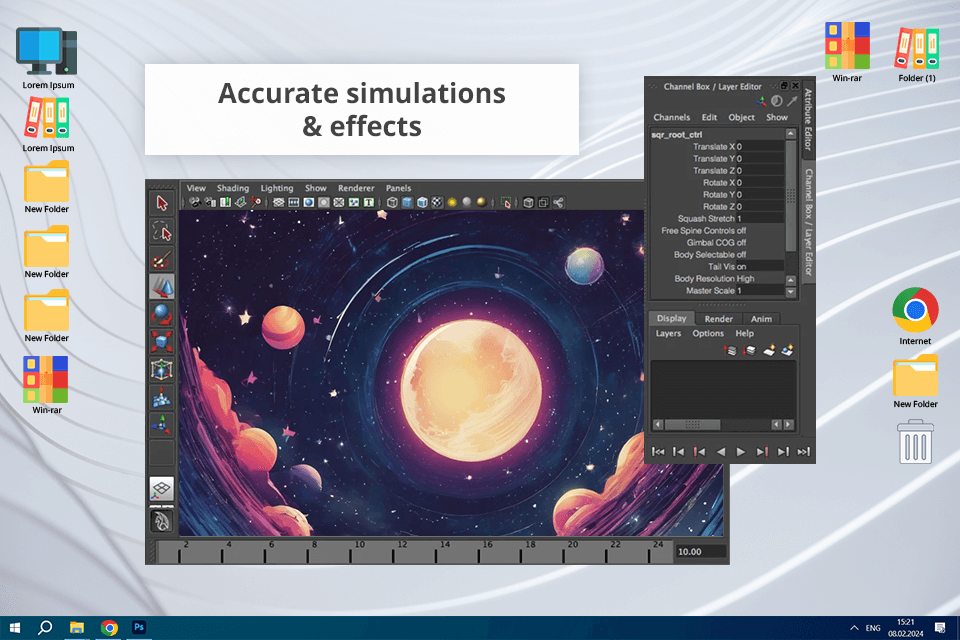Create a new empty layer icon
The image size is (960, 640).
point(769,350)
